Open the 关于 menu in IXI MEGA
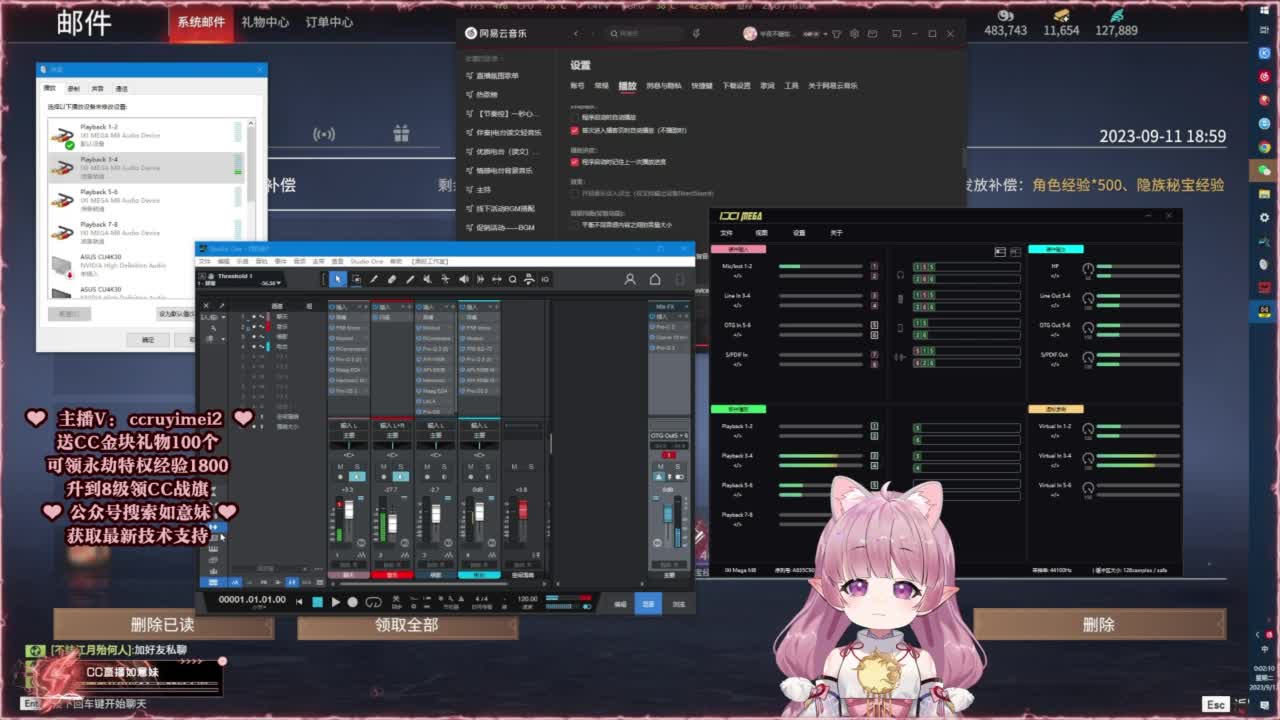 pyautogui.click(x=836, y=233)
